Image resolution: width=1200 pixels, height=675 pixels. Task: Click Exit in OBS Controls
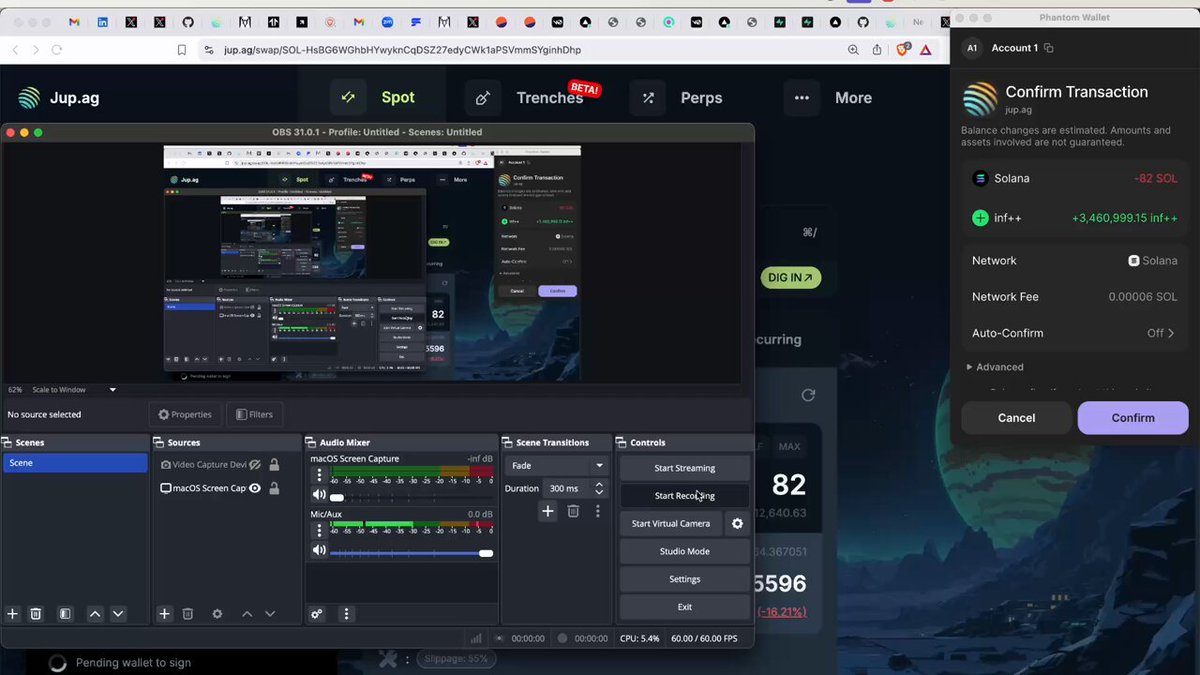coord(685,607)
